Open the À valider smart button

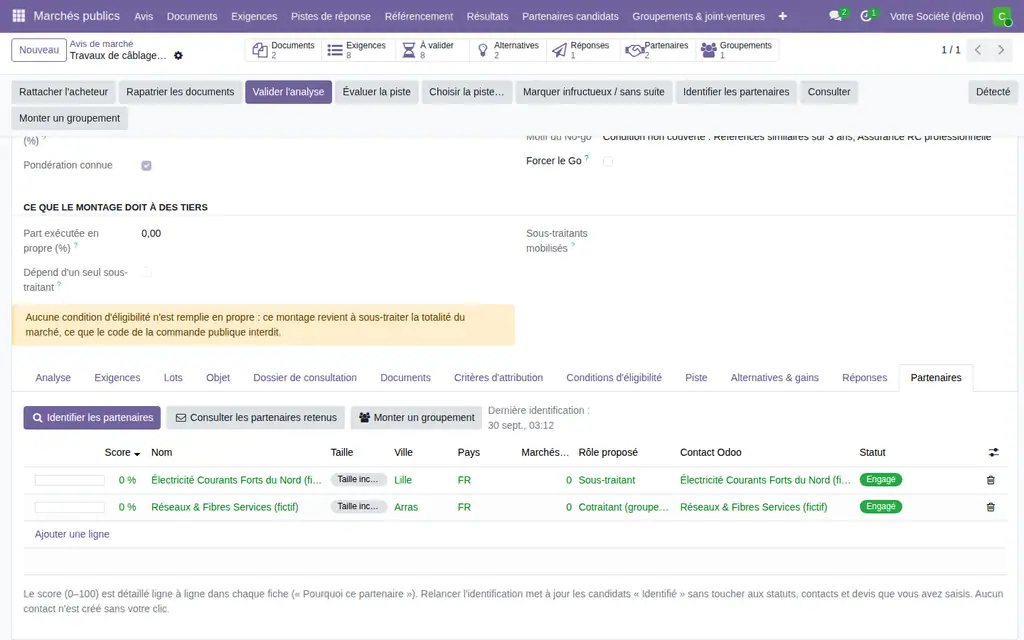(431, 50)
